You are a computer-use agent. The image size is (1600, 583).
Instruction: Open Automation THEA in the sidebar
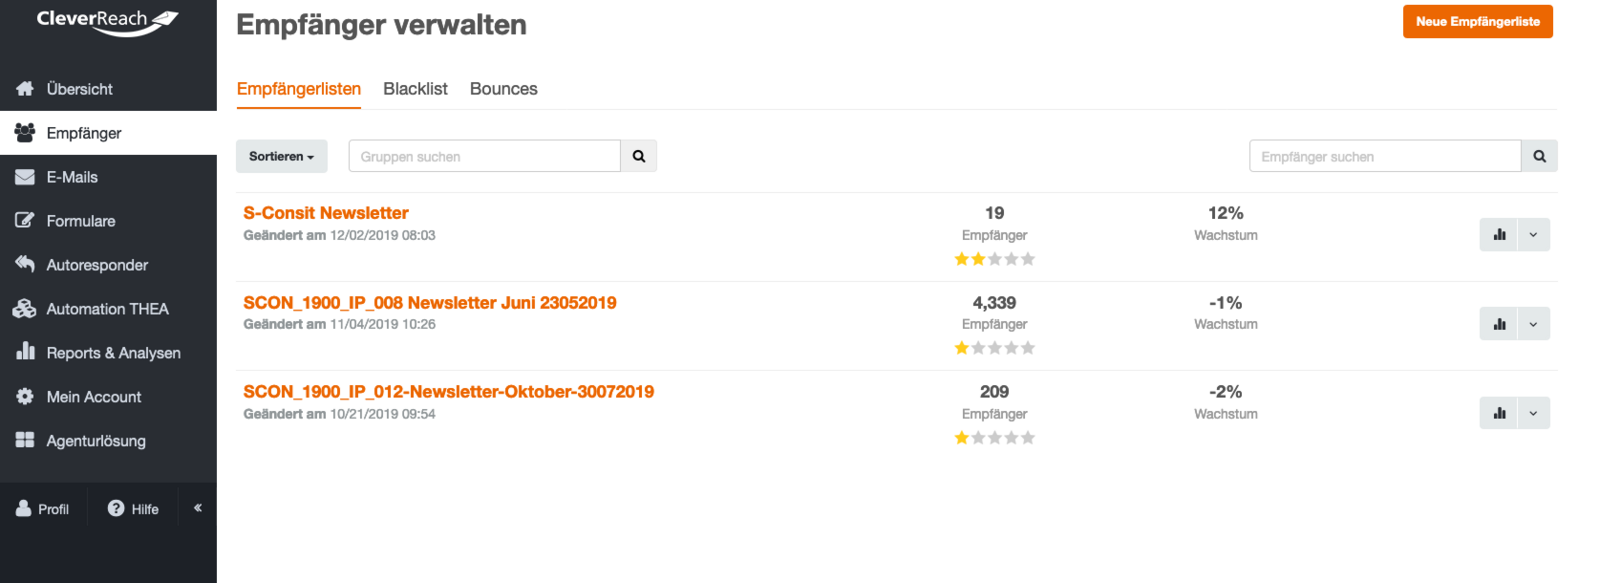point(107,309)
